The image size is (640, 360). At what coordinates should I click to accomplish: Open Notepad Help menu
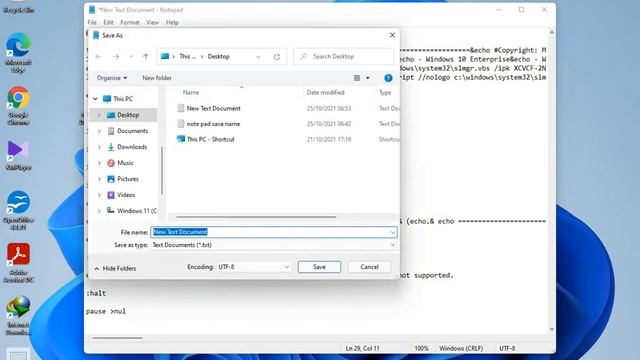172,22
